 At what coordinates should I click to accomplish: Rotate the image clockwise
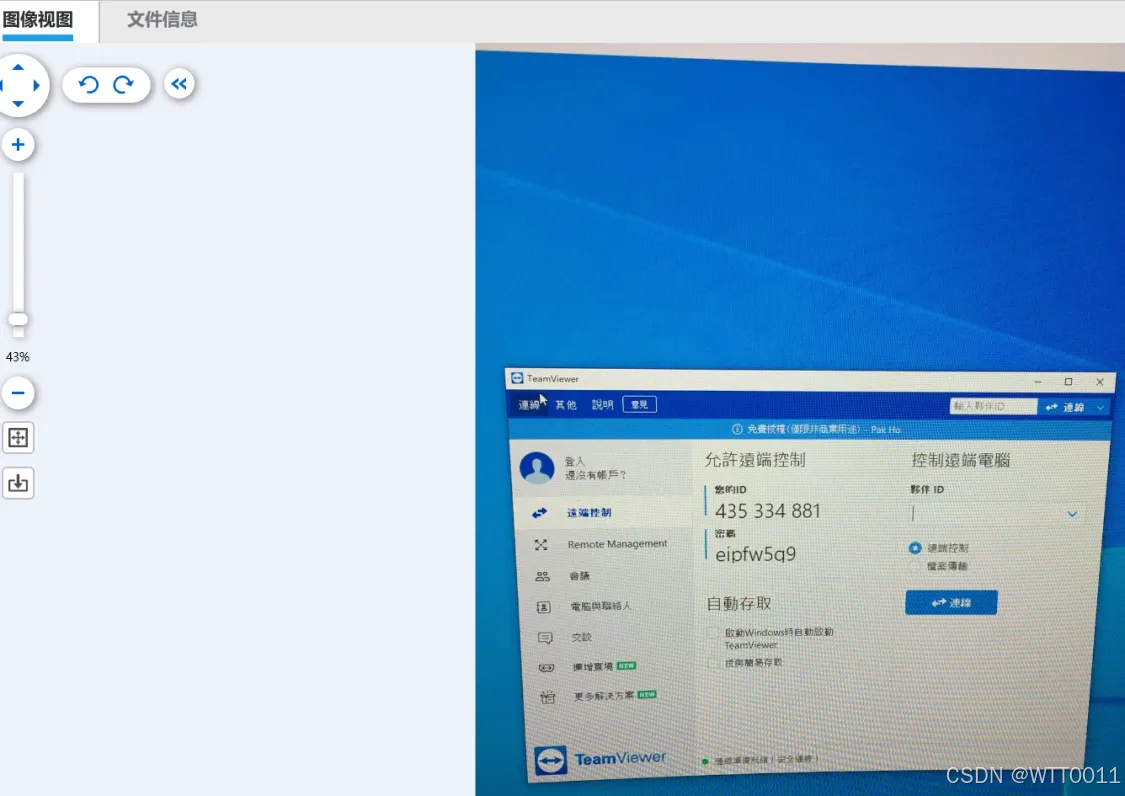click(x=123, y=85)
